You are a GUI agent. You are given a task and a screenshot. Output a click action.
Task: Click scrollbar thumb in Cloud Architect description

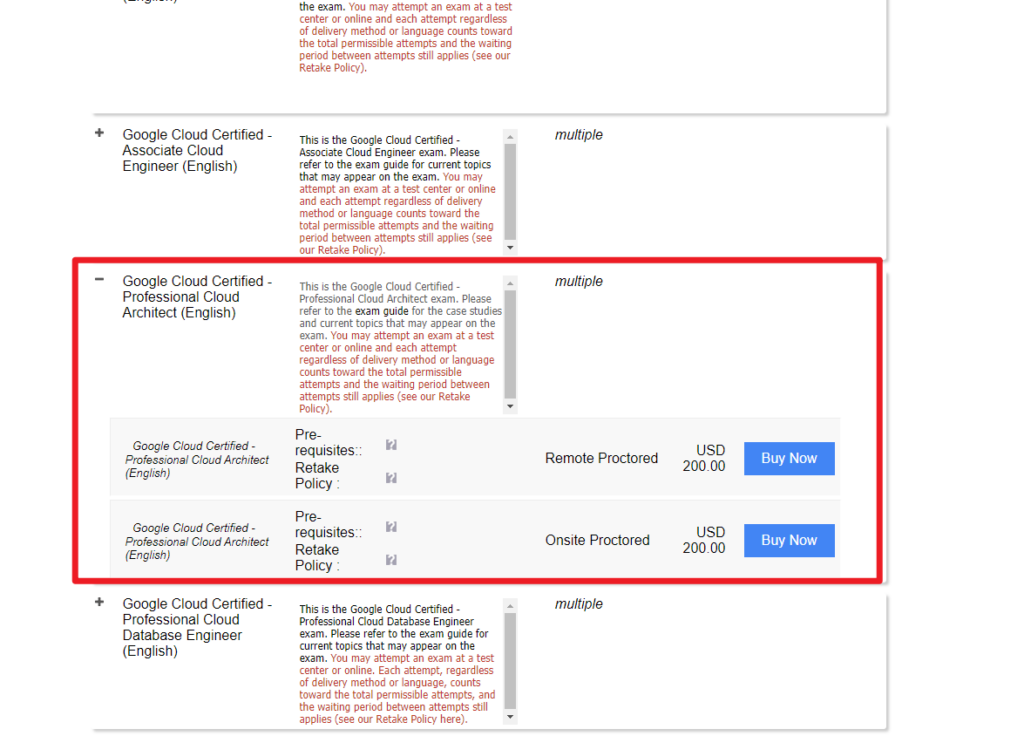point(511,343)
